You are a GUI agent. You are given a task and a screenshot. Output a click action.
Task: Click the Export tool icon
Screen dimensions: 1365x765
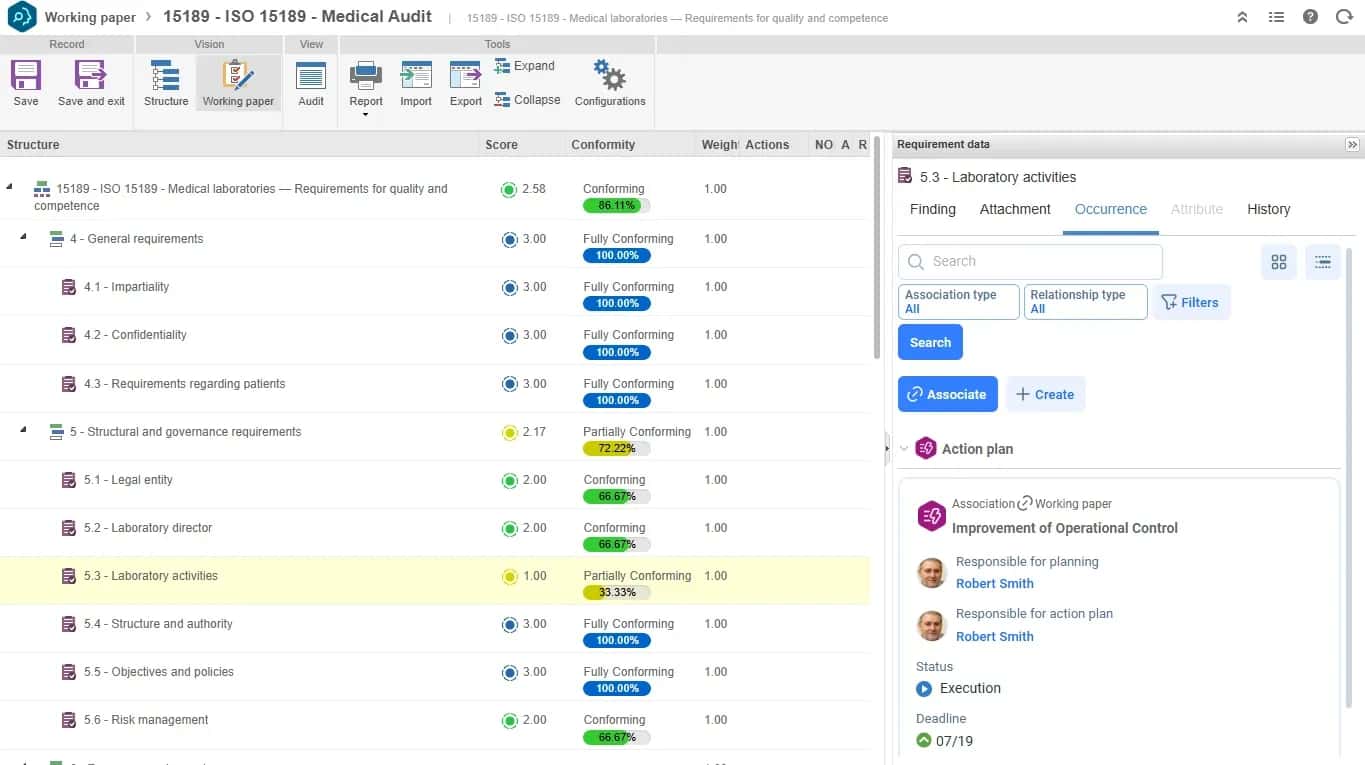pyautogui.click(x=466, y=76)
